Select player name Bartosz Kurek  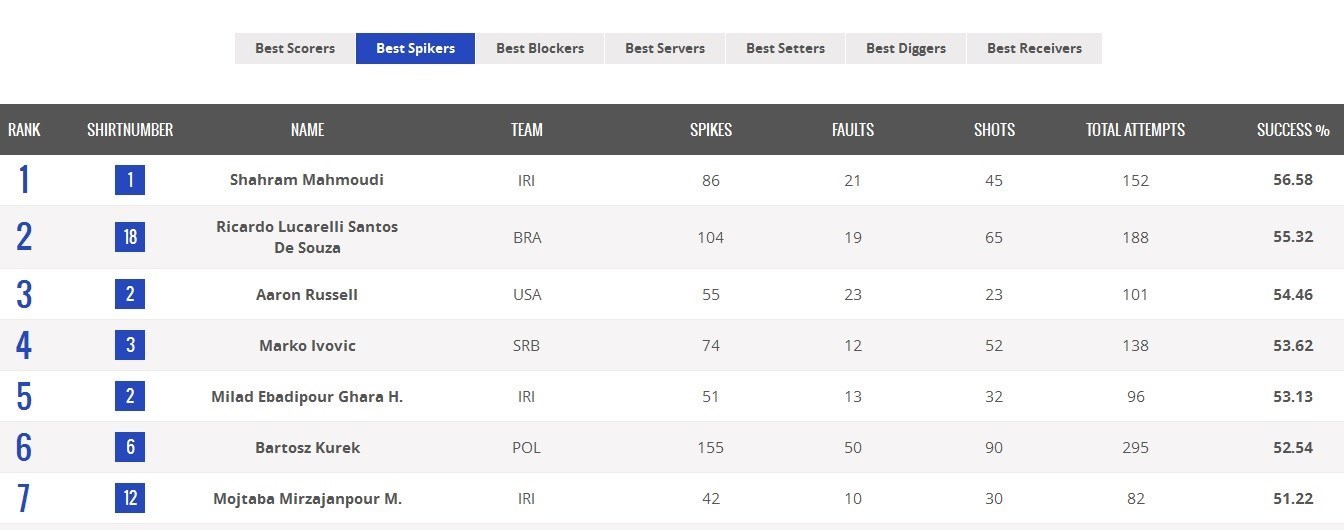[x=307, y=447]
